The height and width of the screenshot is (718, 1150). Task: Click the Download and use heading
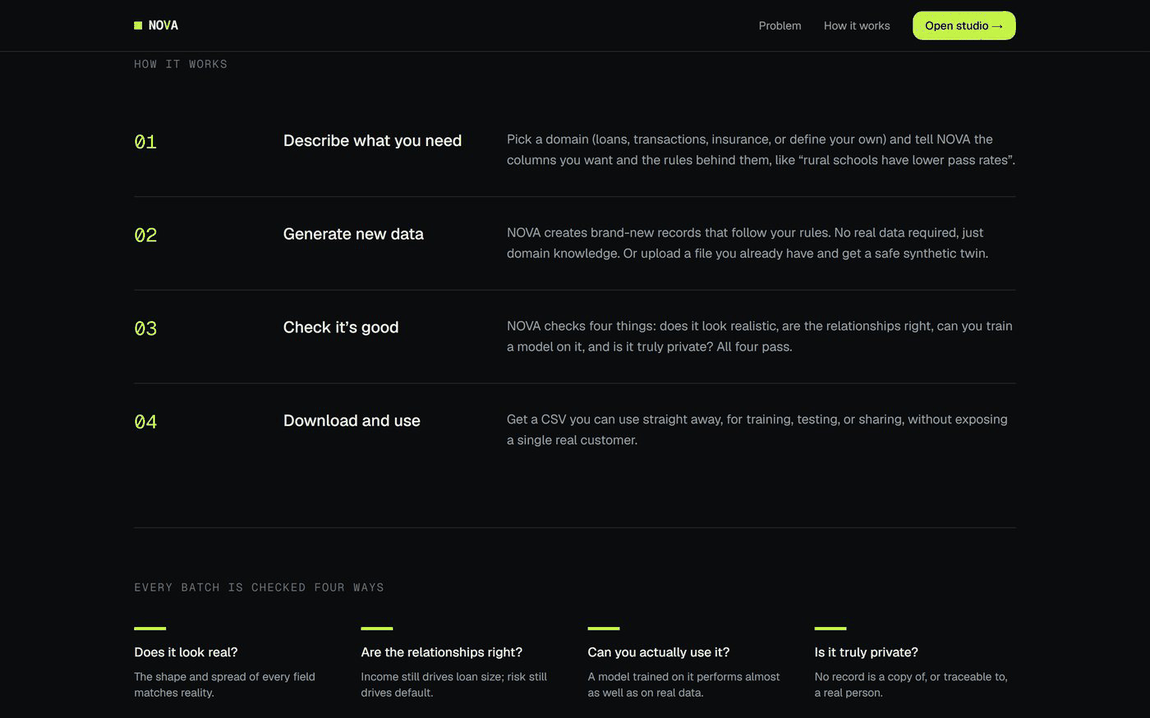coord(352,421)
